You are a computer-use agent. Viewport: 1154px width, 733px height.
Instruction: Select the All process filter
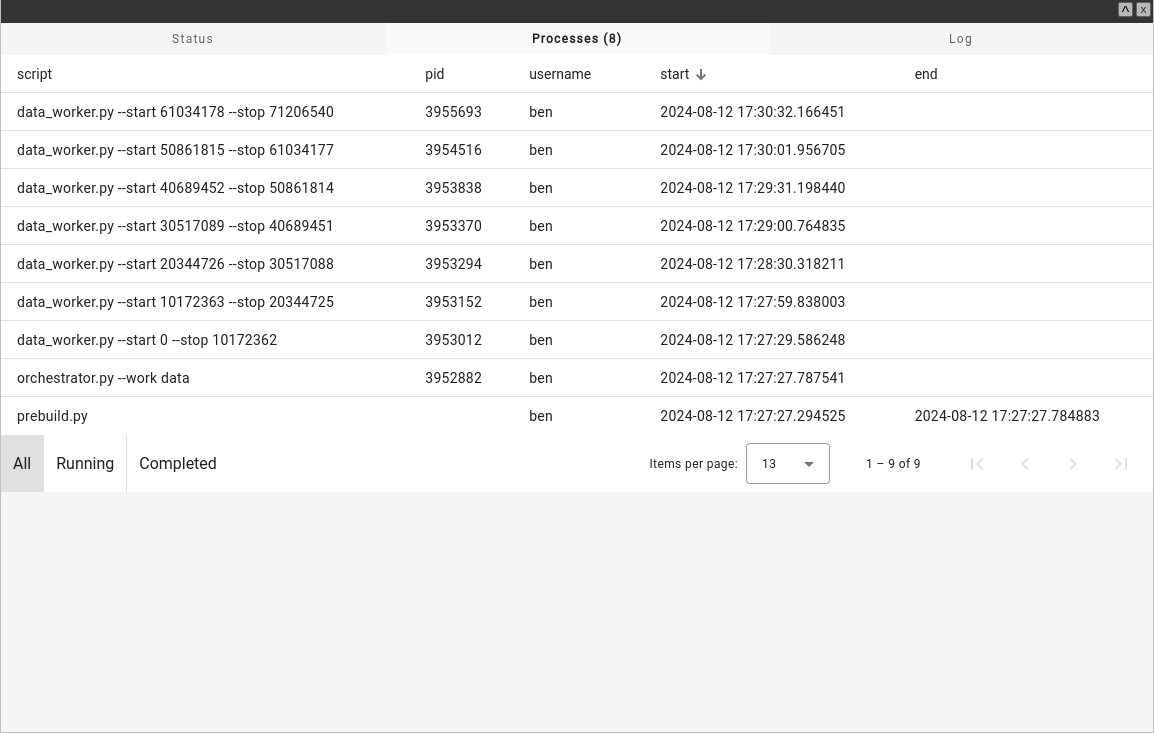pyautogui.click(x=22, y=463)
